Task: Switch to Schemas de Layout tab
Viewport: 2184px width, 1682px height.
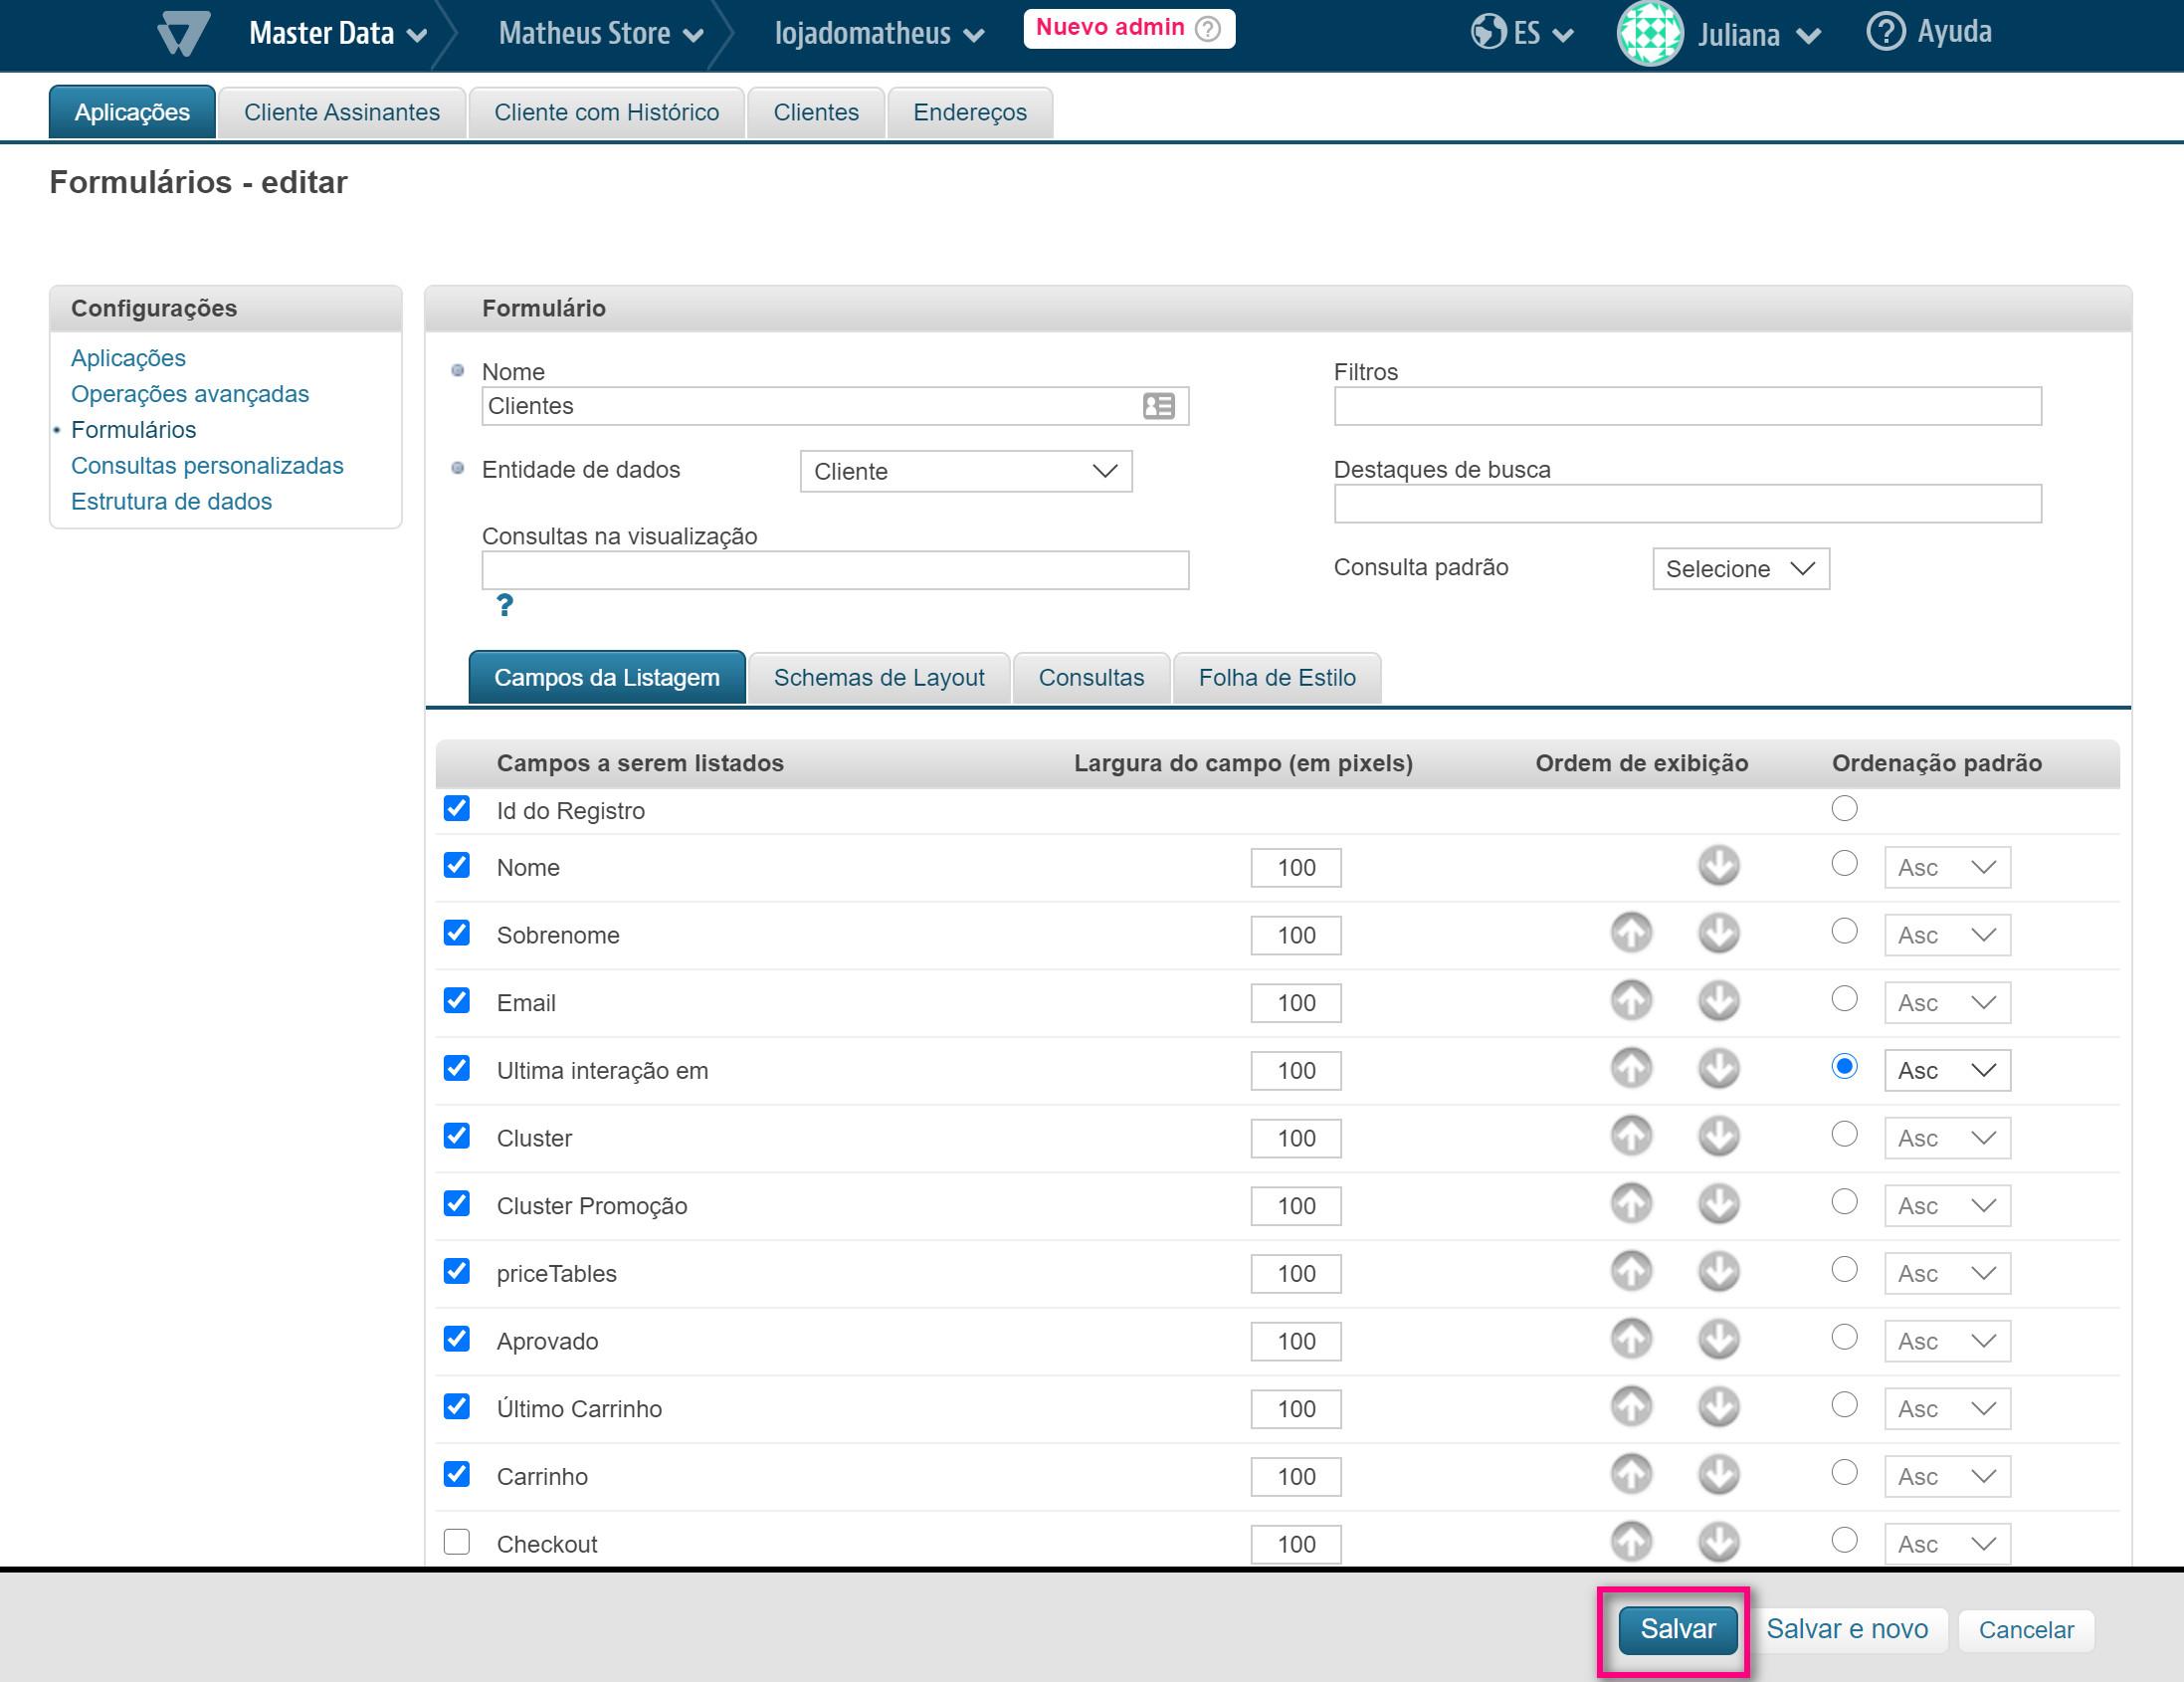Action: [878, 678]
